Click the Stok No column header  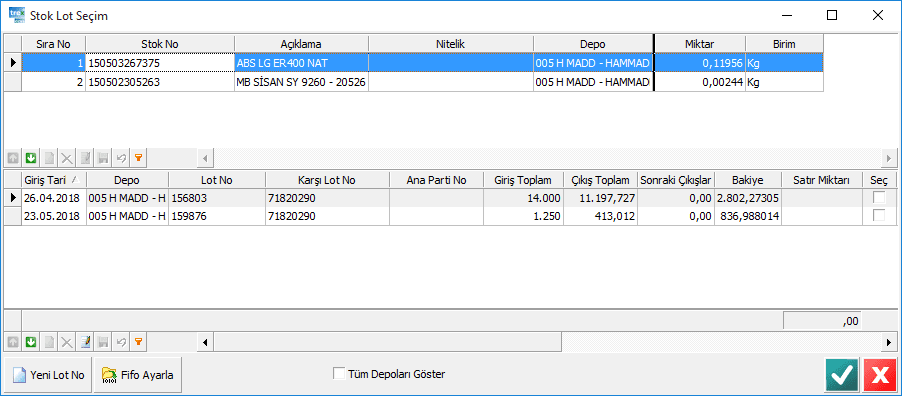(x=160, y=44)
